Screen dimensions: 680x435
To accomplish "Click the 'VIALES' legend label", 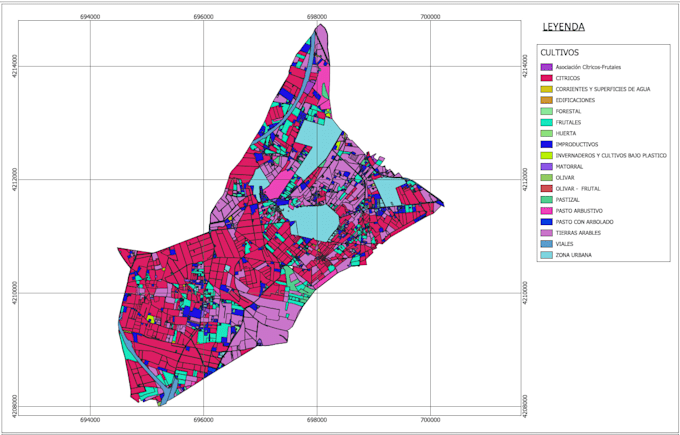I will coord(564,244).
